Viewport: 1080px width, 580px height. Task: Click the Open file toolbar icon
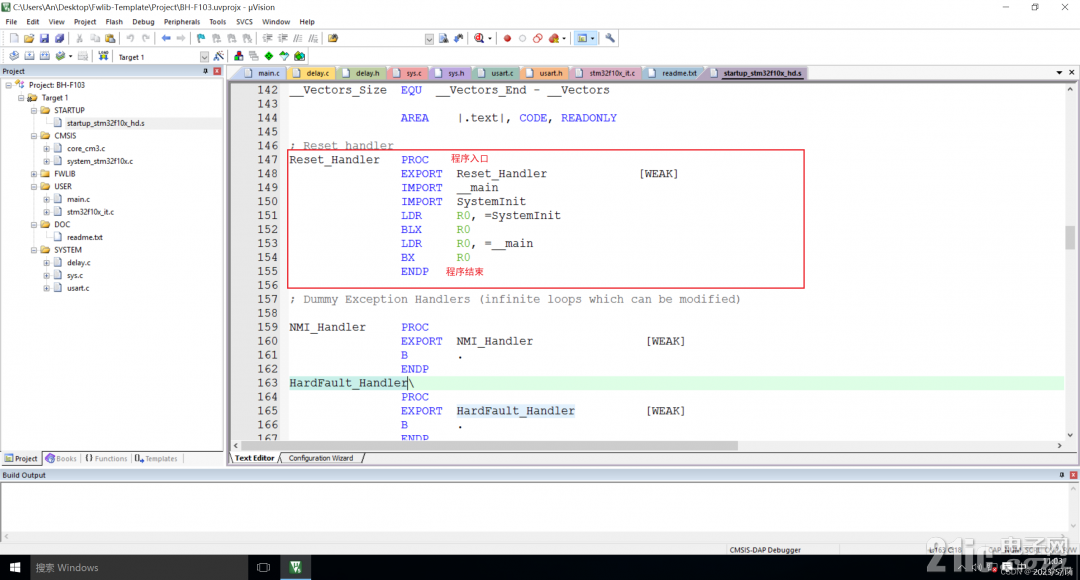[29, 39]
